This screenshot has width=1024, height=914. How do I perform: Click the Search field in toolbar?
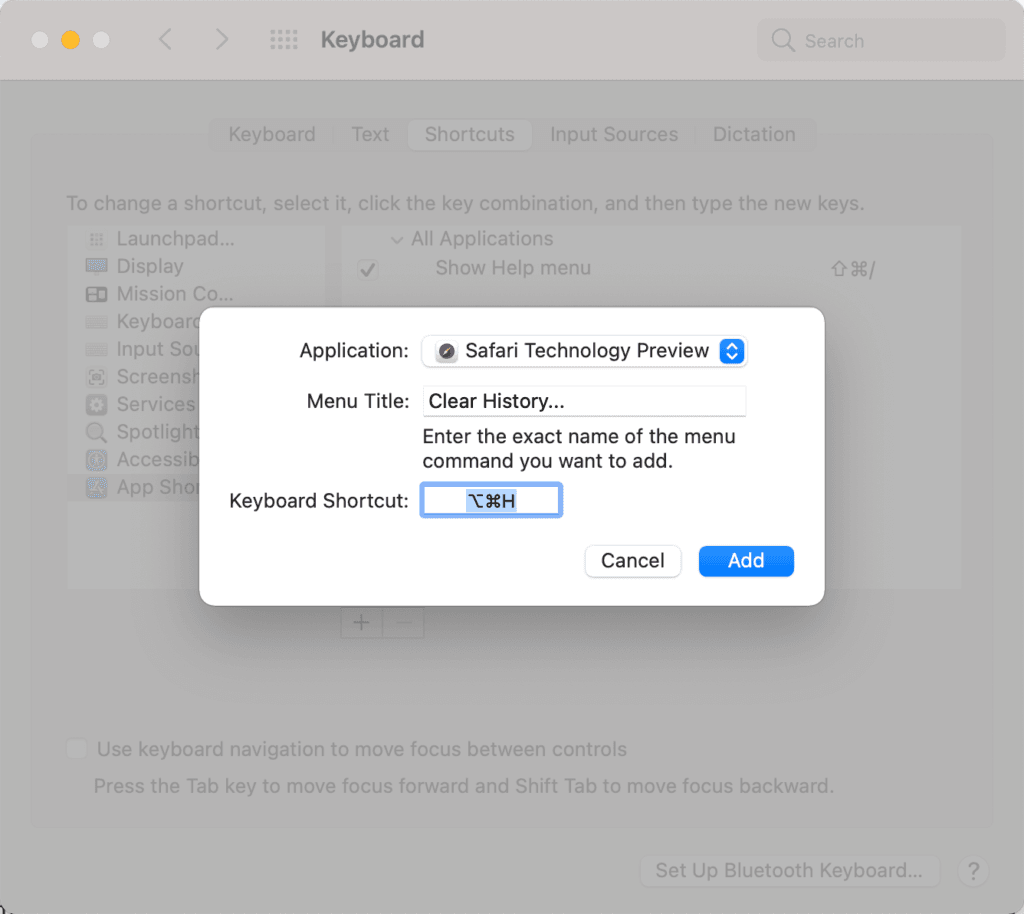pos(881,40)
